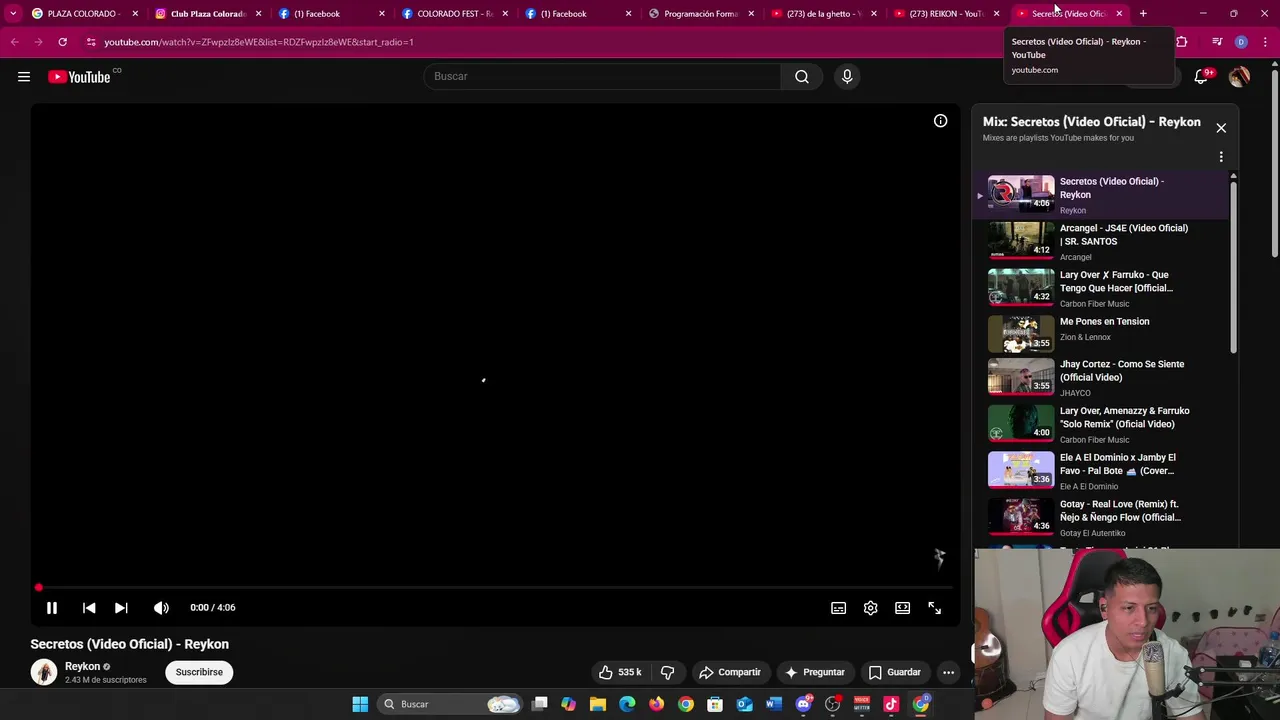Click the playlist panel scrollbar
Viewport: 1280px width, 720px height.
tap(1233, 265)
